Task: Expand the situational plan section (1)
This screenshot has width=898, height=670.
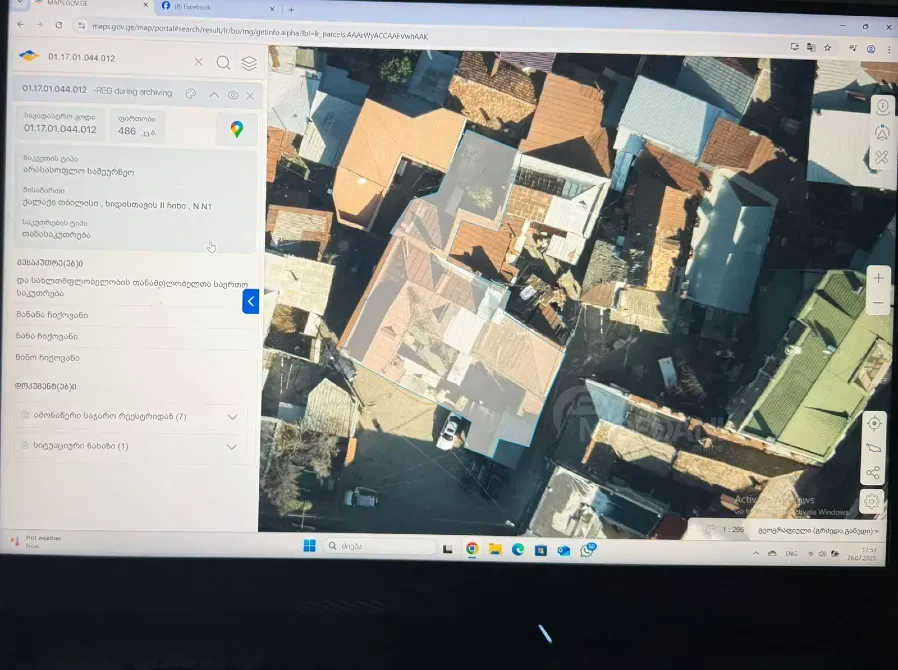Action: [232, 447]
